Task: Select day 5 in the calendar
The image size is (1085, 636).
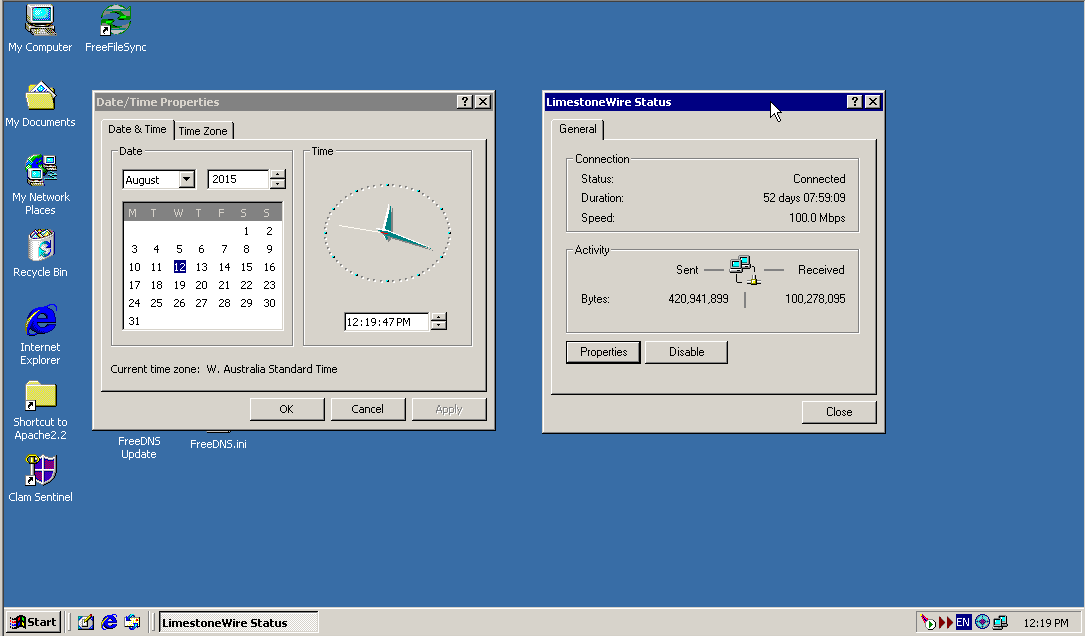Action: point(179,249)
